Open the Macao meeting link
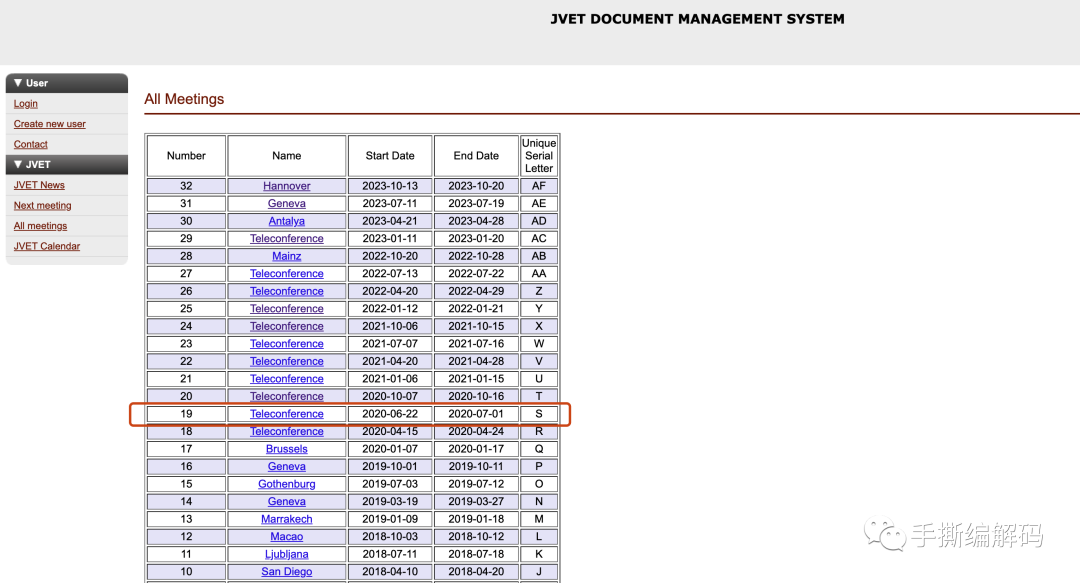 [287, 537]
